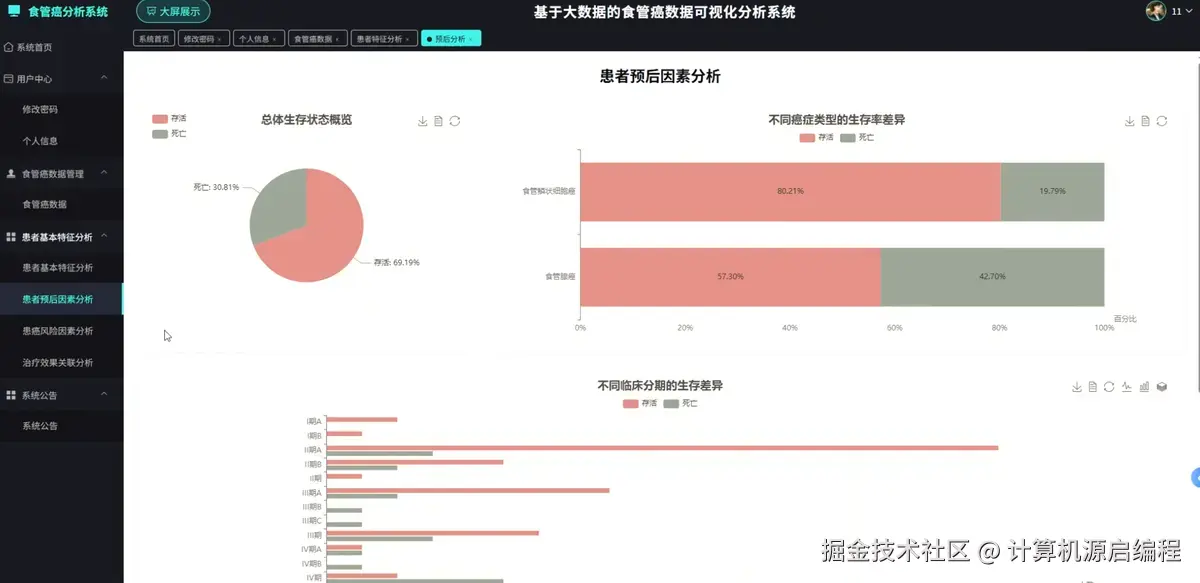Switch 不同临床分期的生存差异 to line chart
The height and width of the screenshot is (583, 1200).
pyautogui.click(x=1127, y=387)
